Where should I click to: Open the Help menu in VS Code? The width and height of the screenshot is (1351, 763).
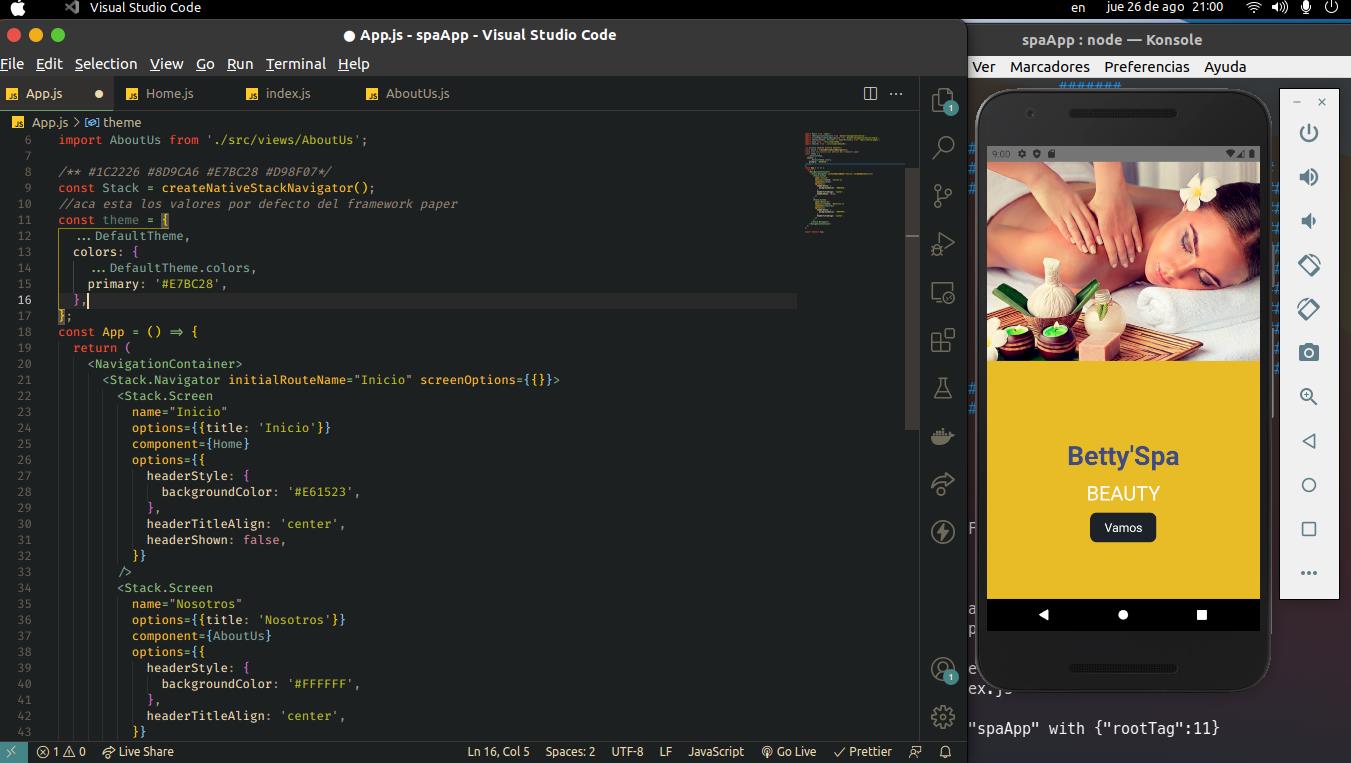click(354, 63)
